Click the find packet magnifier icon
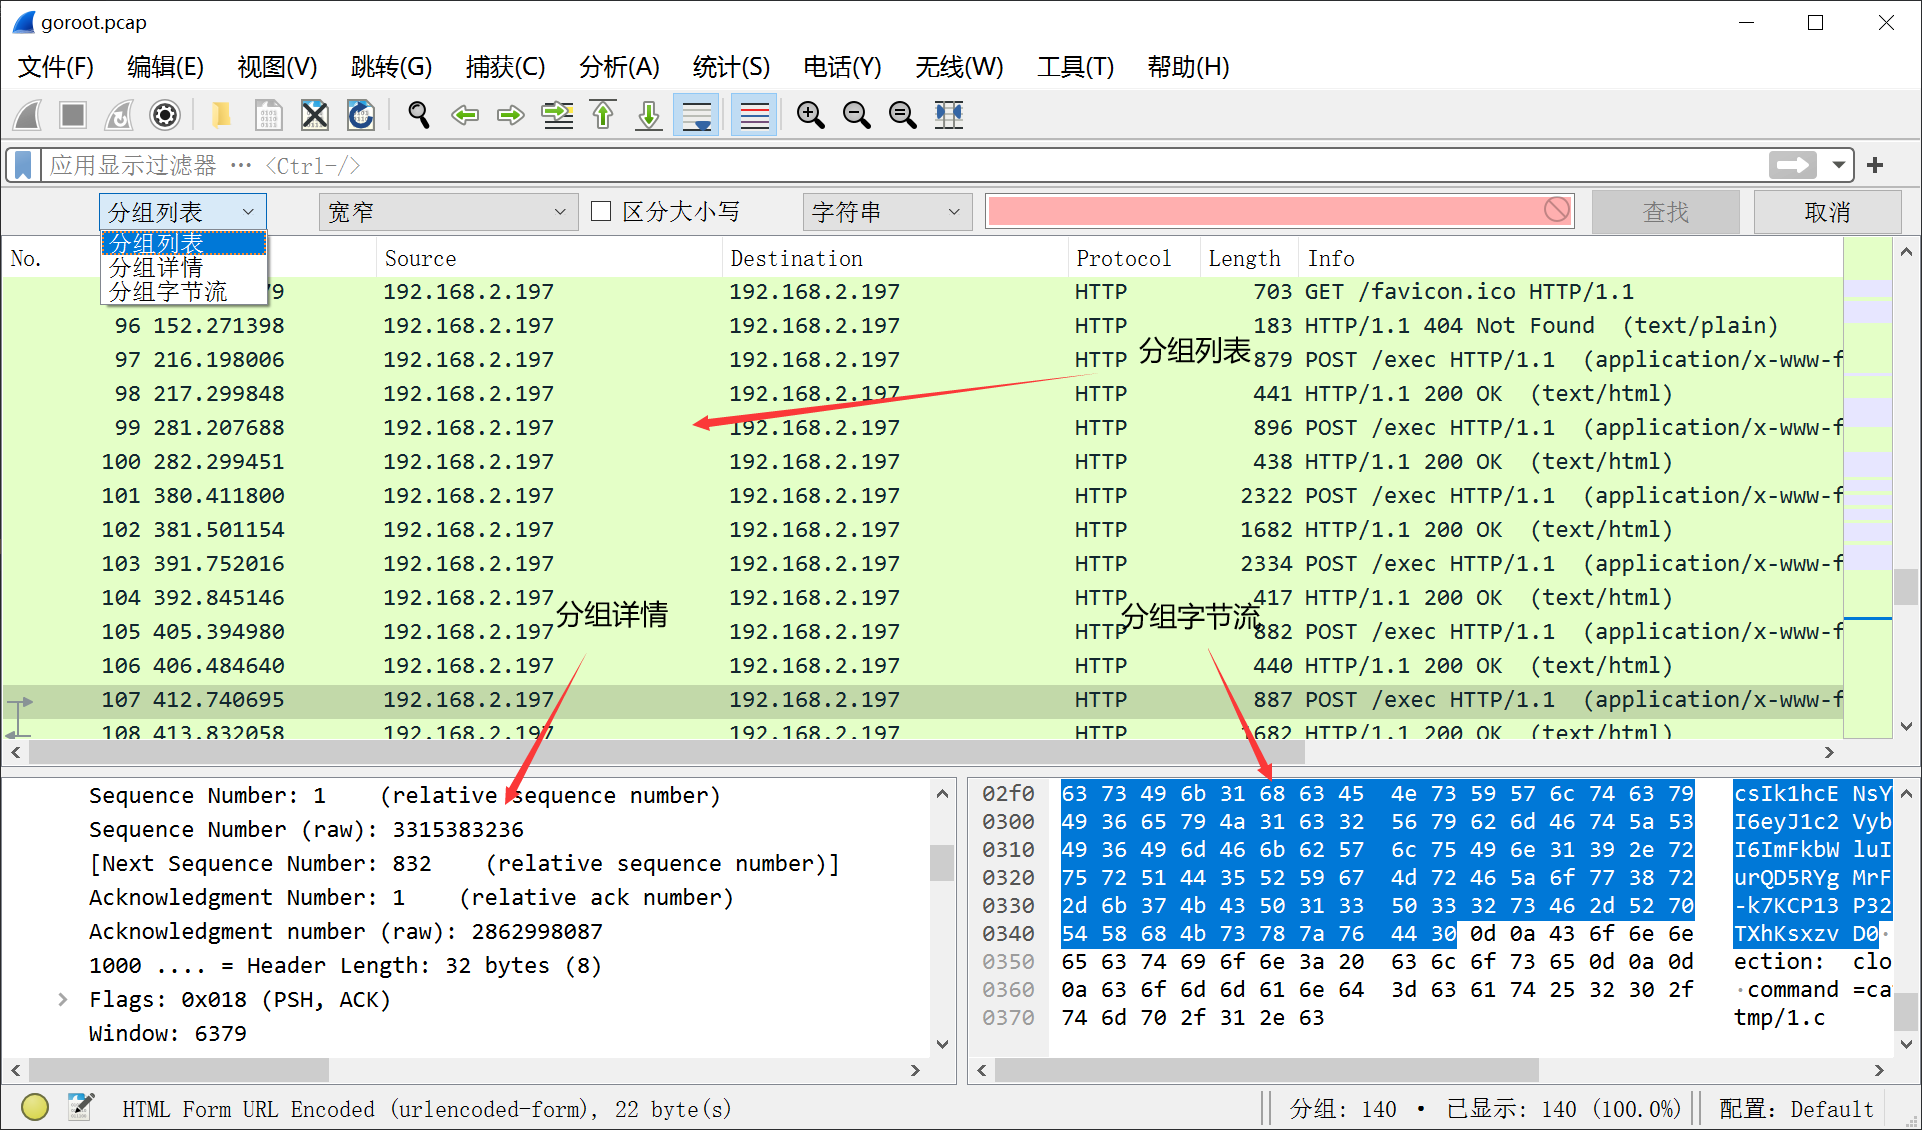This screenshot has height=1130, width=1922. (x=419, y=116)
